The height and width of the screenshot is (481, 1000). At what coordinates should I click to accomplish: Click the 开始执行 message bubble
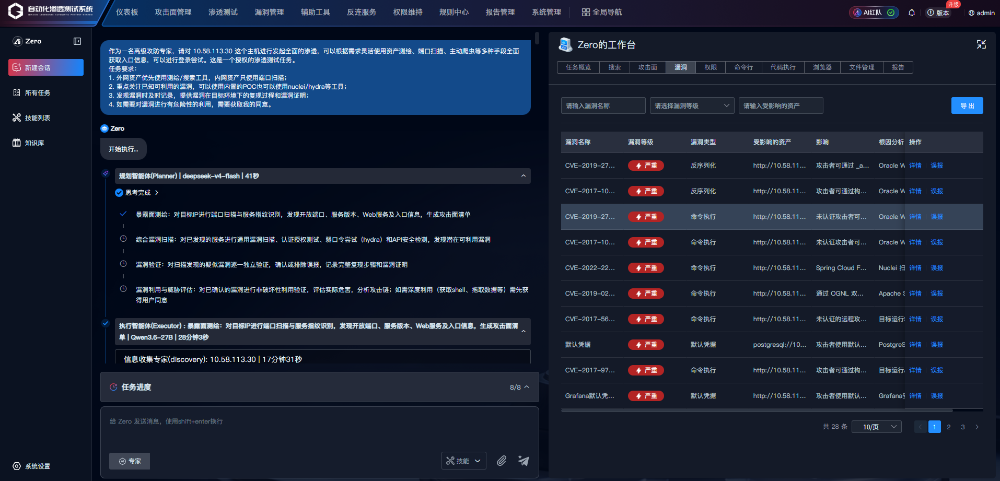coord(124,149)
